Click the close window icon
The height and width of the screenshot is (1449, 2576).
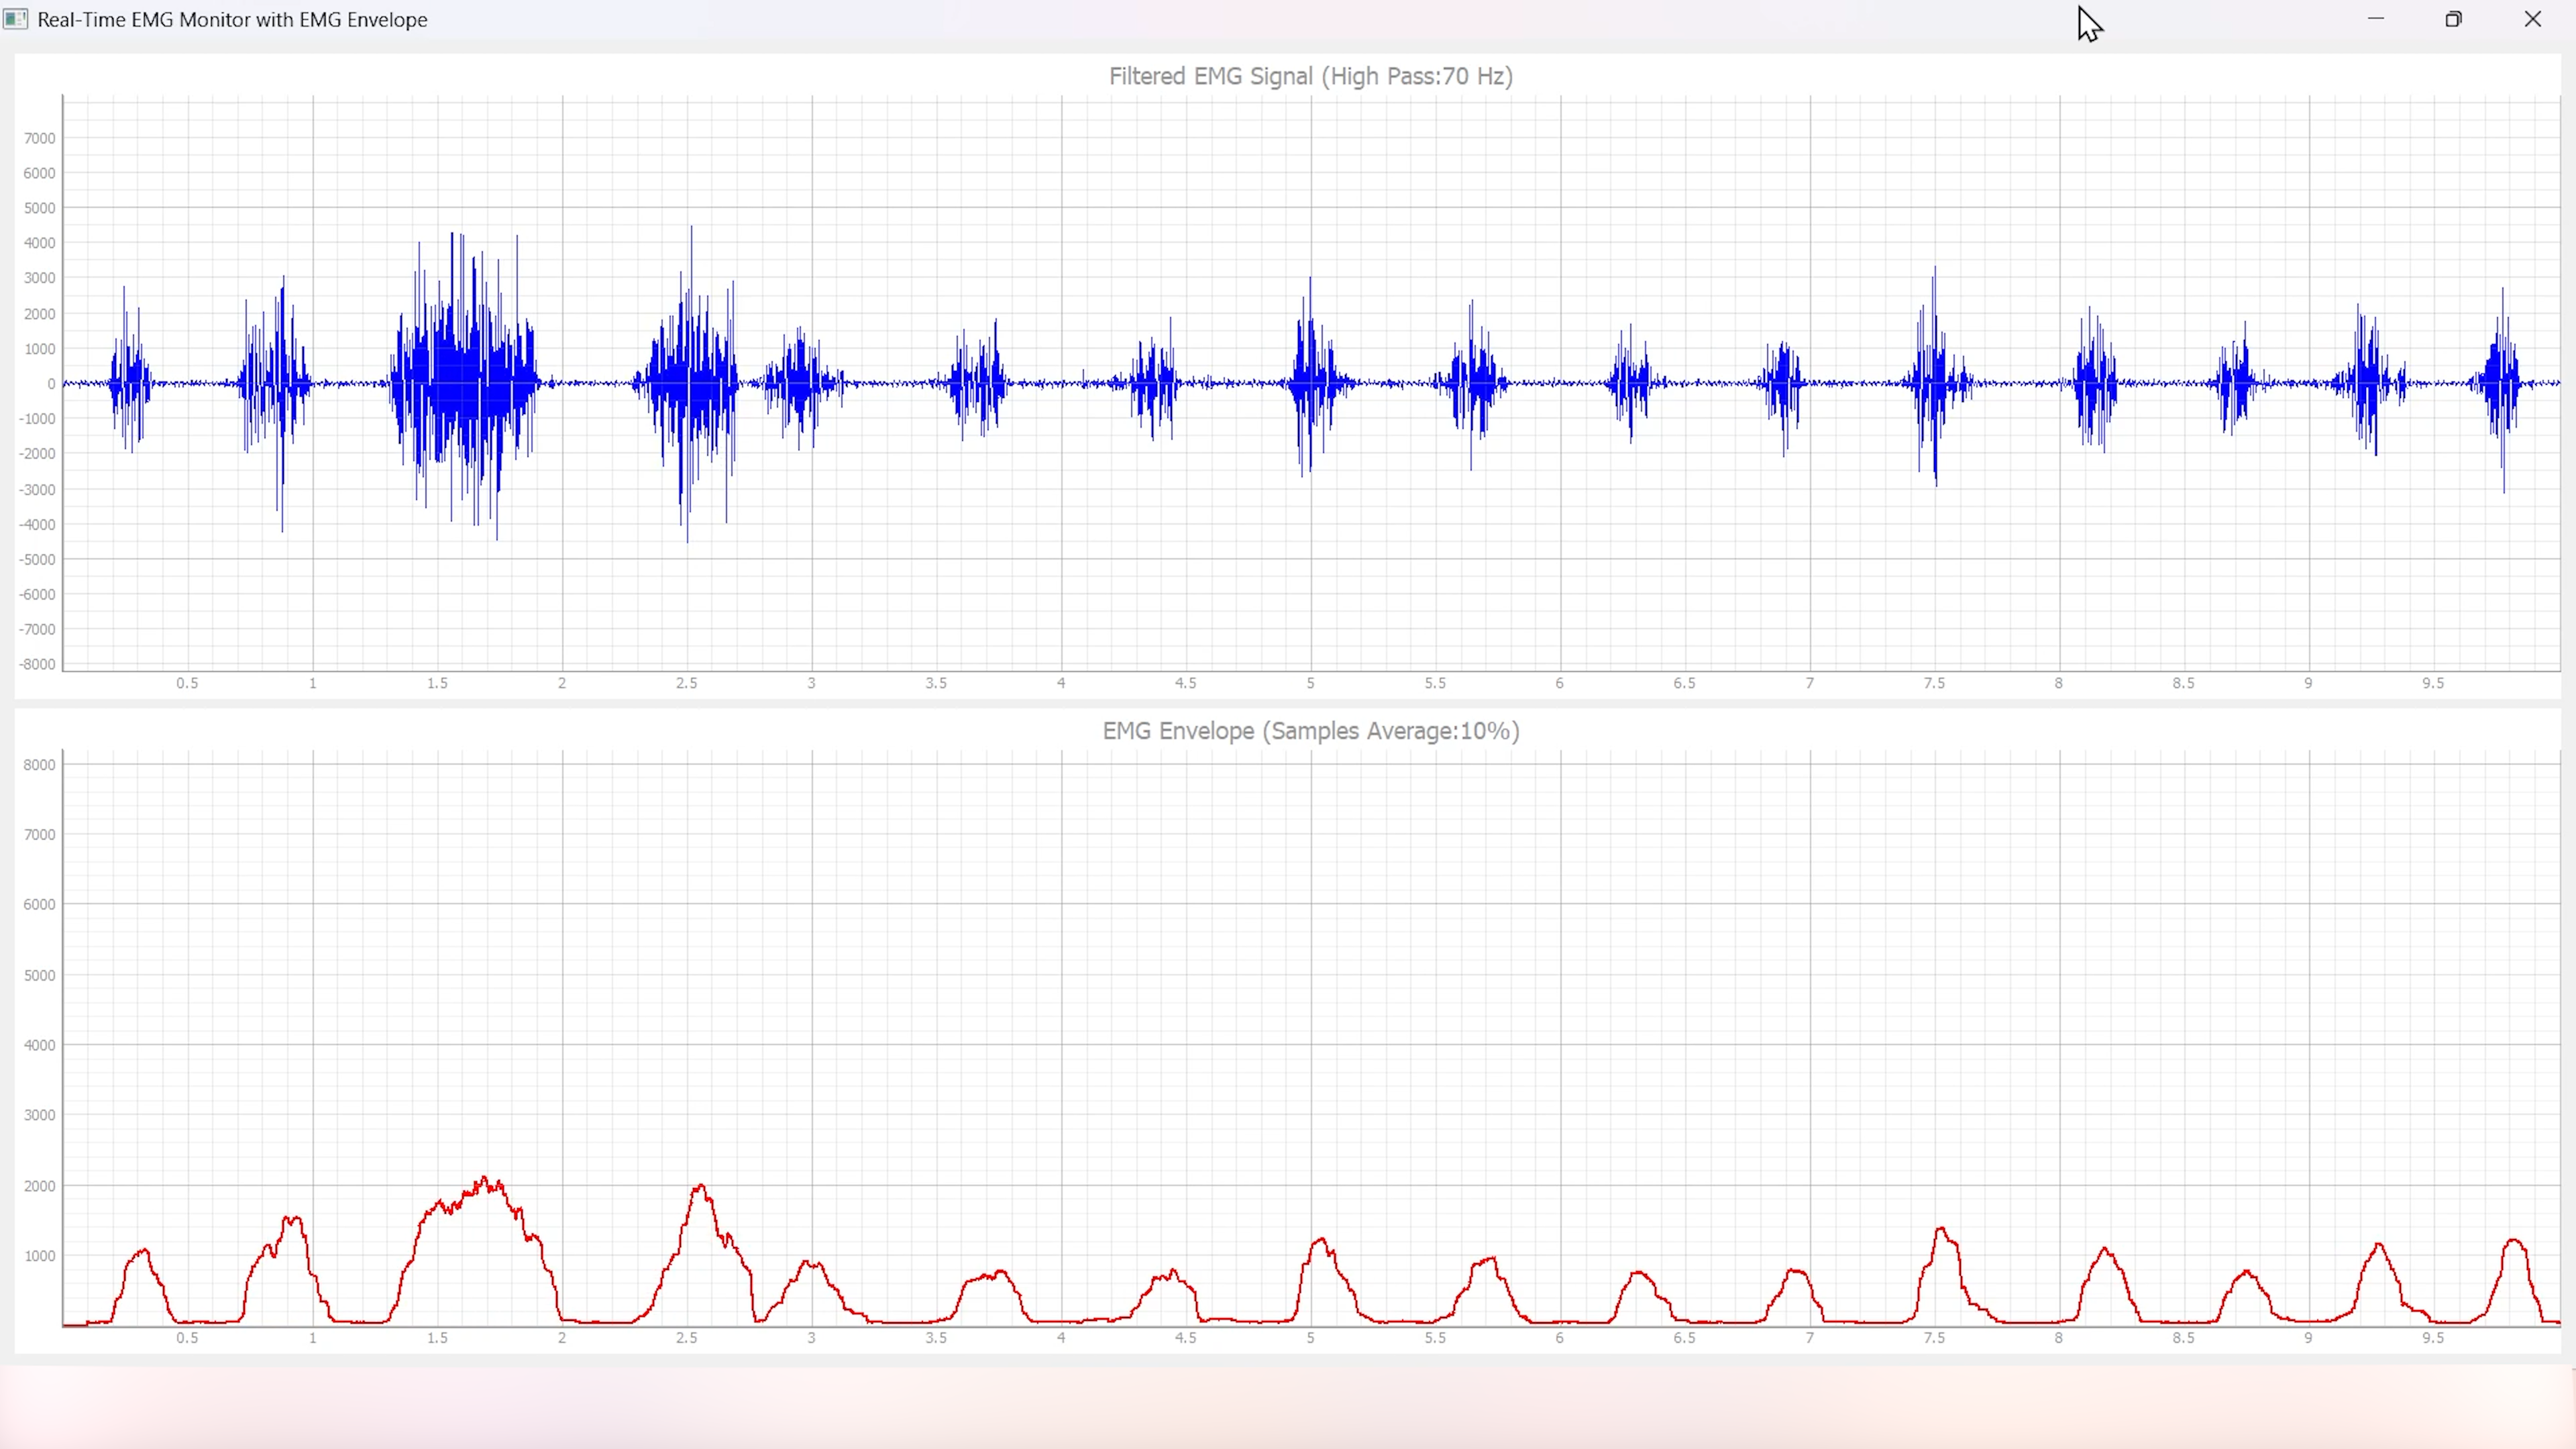pyautogui.click(x=2534, y=19)
